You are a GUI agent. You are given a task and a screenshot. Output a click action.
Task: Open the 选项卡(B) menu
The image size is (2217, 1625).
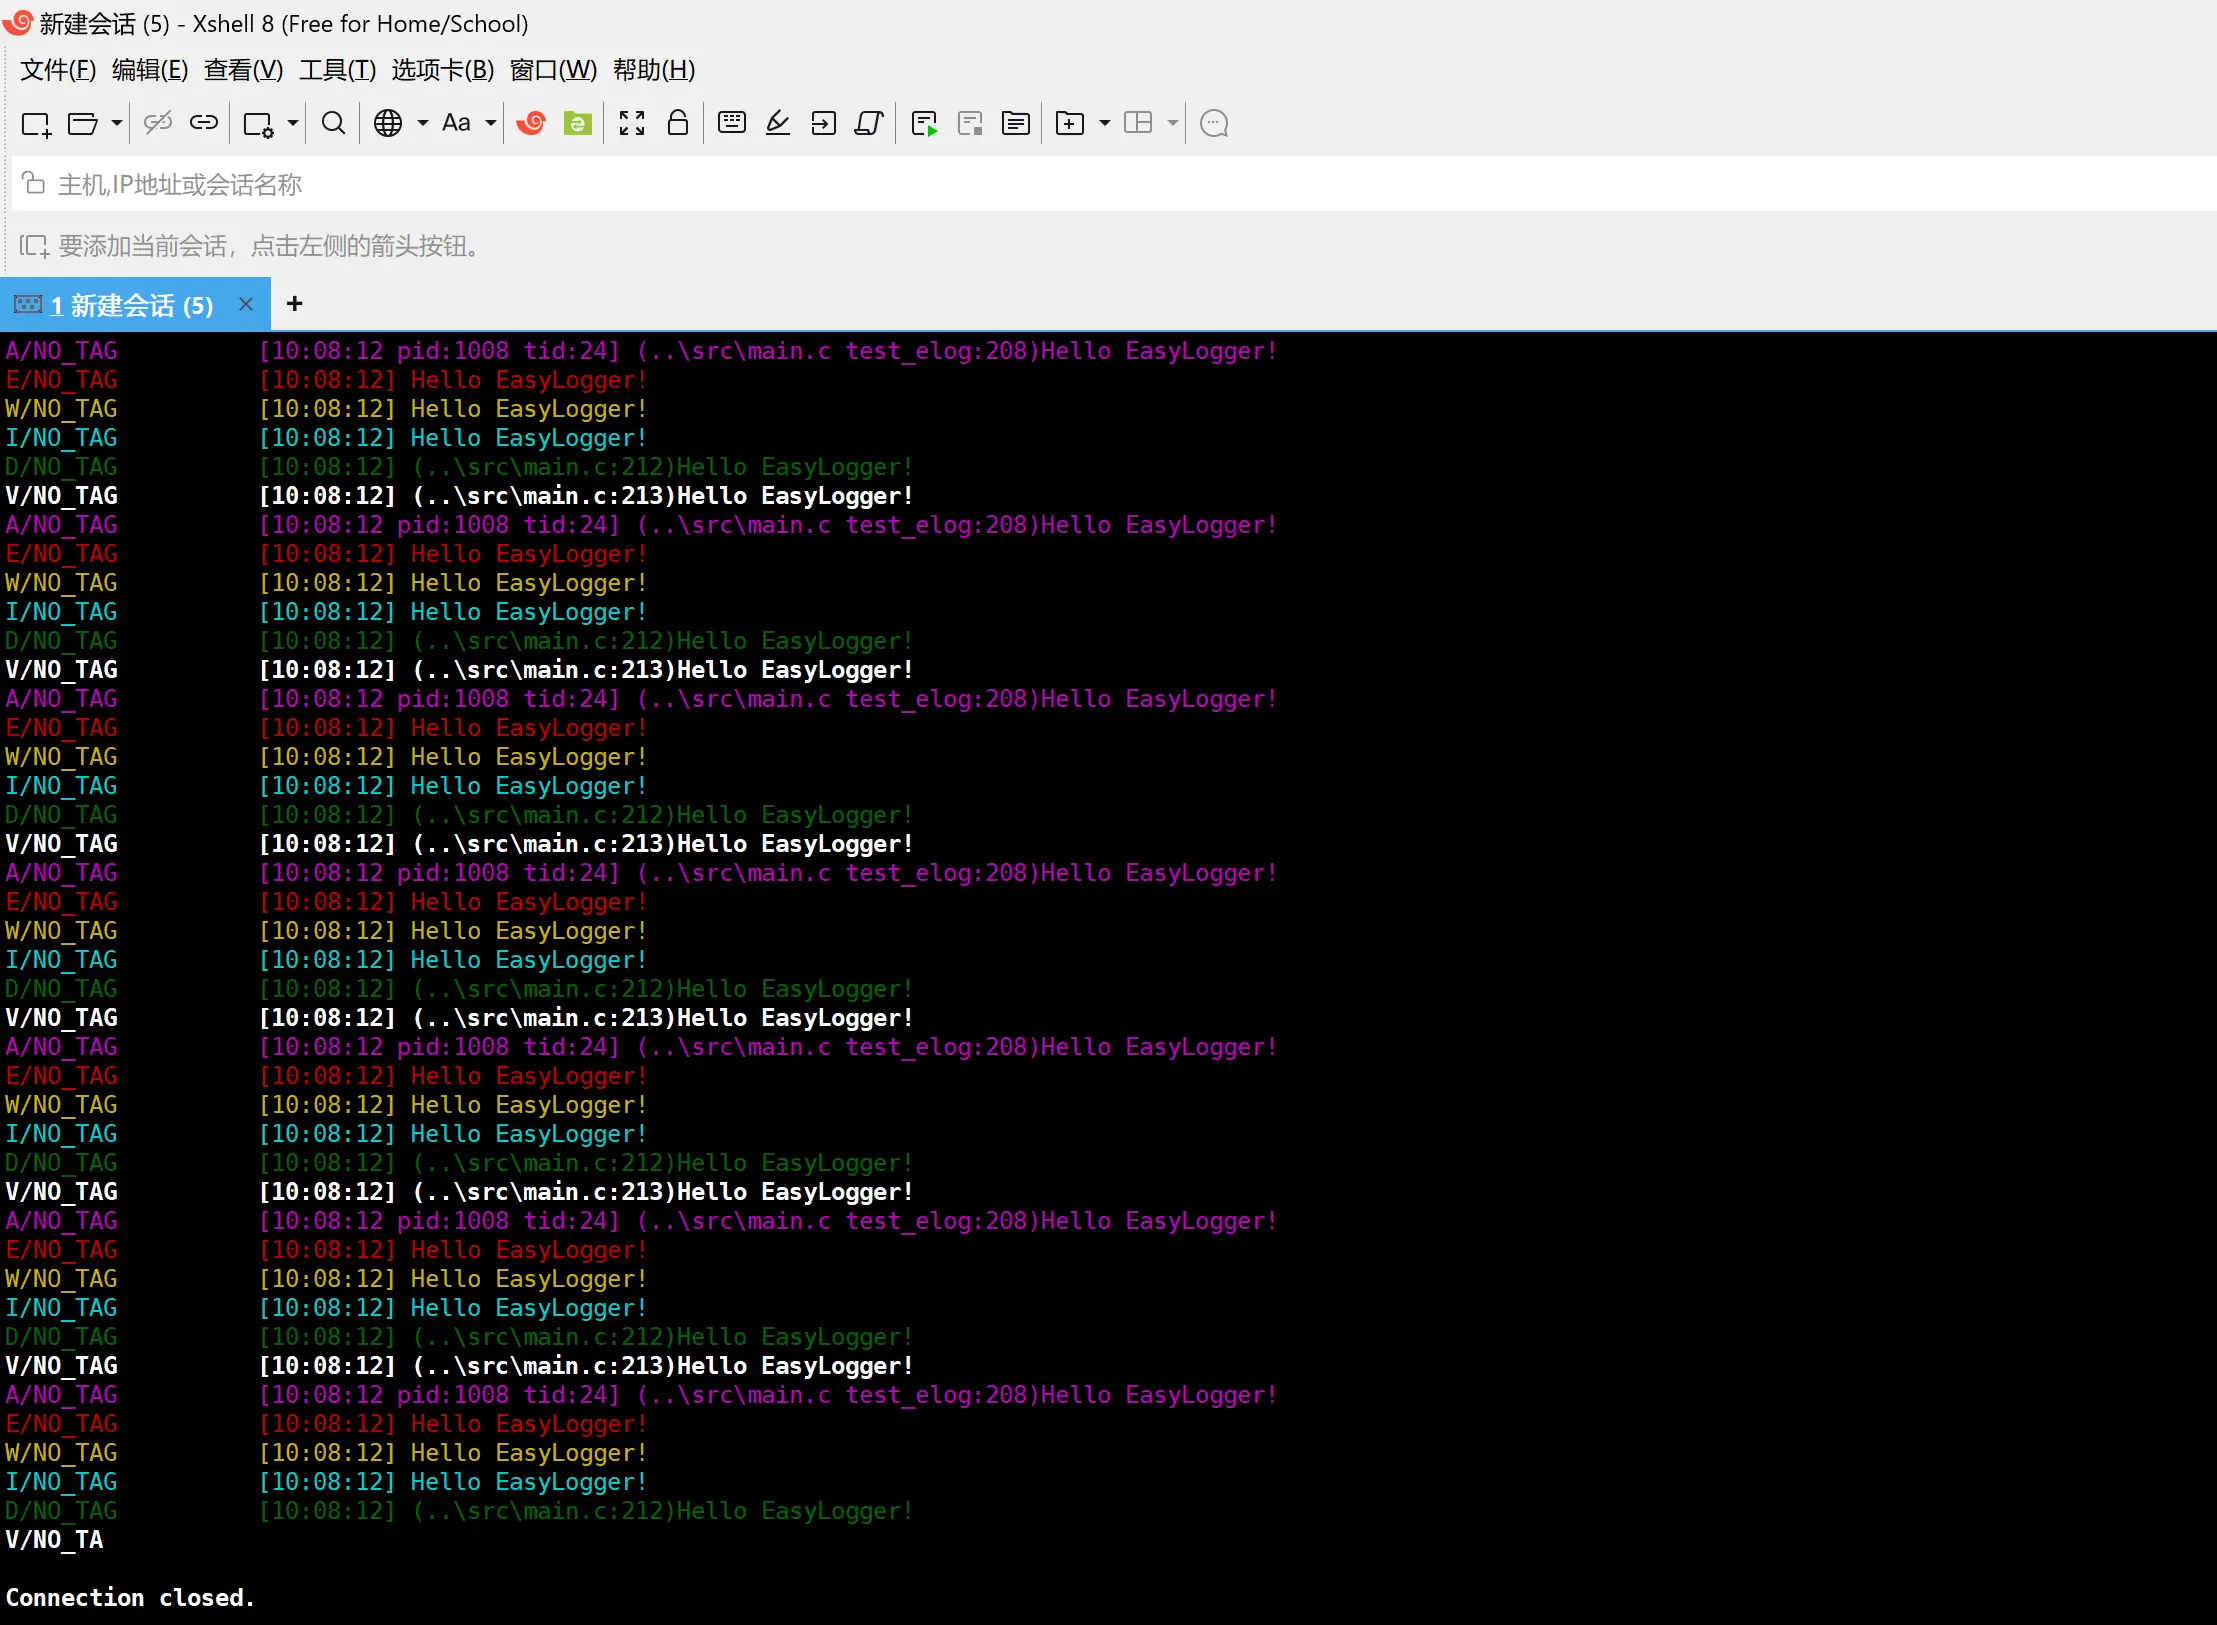tap(443, 70)
